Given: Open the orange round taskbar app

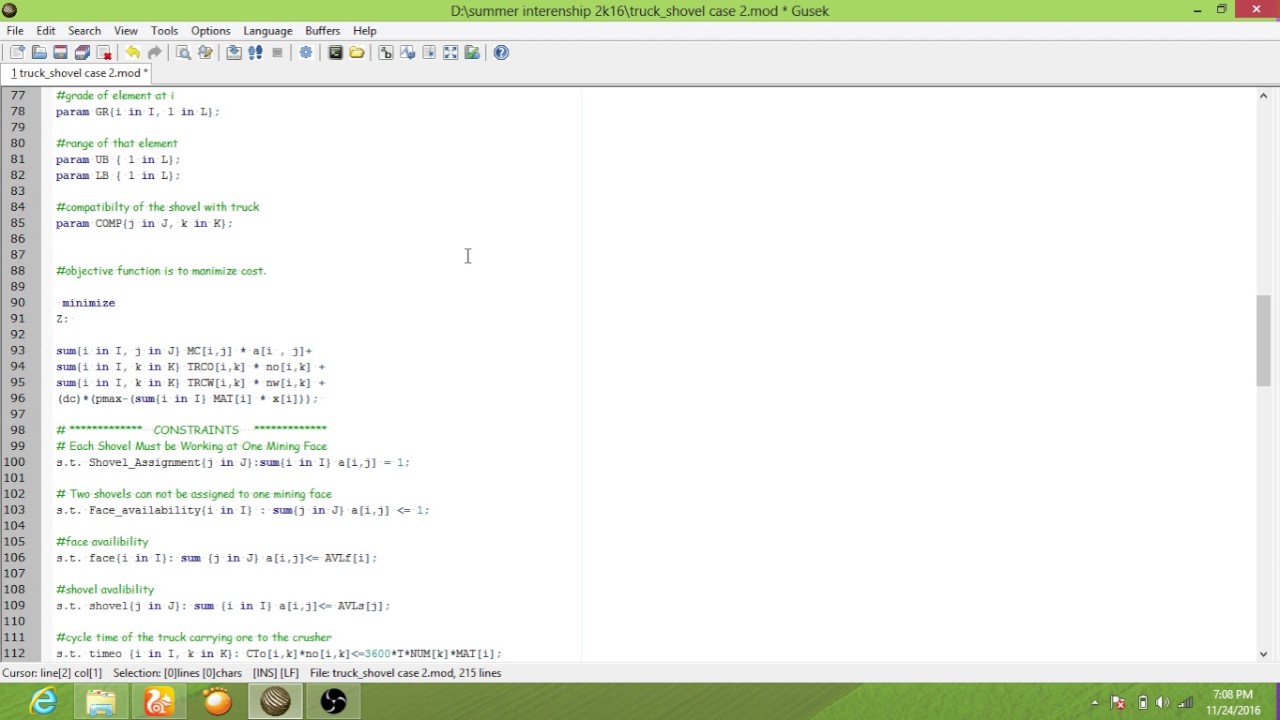Looking at the screenshot, I should coord(217,702).
